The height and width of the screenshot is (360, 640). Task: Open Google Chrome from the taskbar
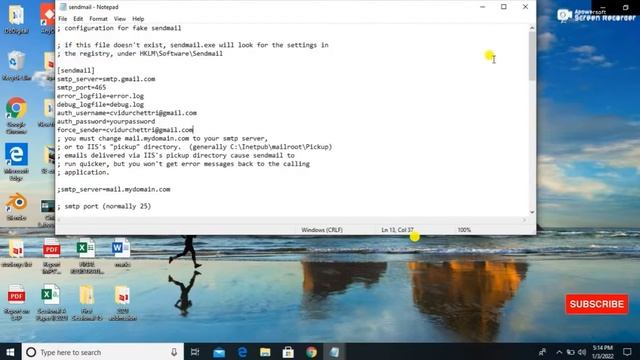coord(311,352)
